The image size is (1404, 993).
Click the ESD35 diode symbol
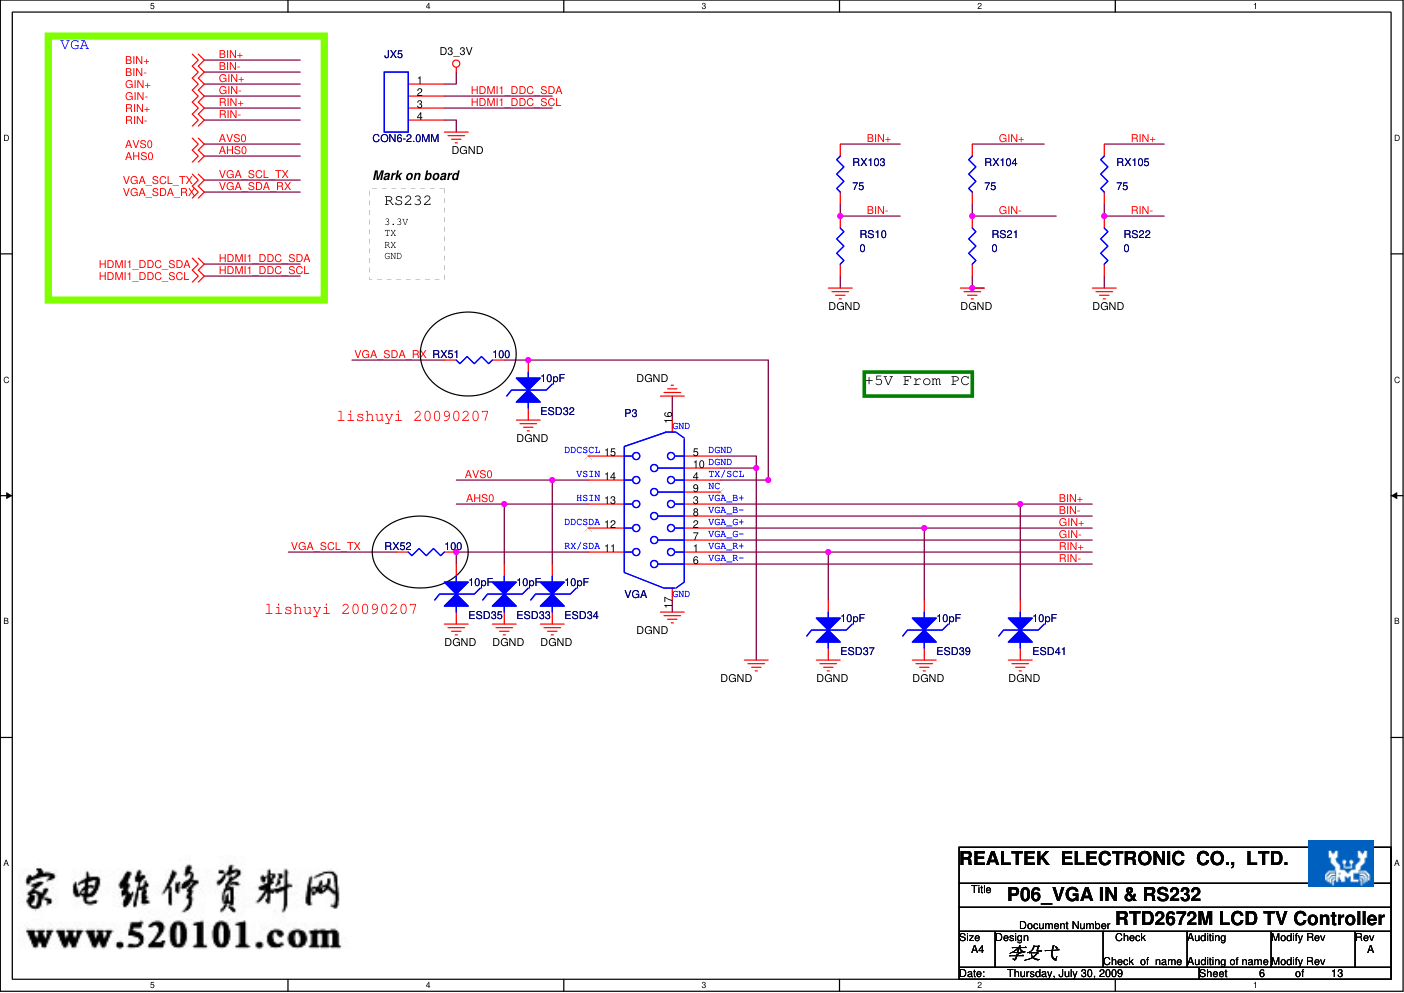pos(456,595)
